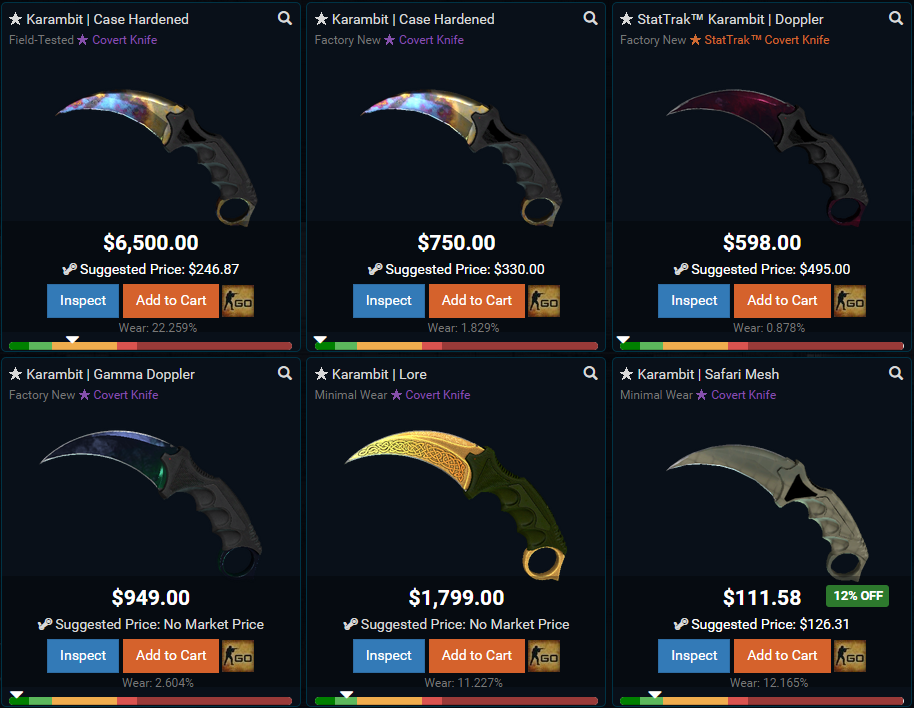Add the $598.00 Doppler to cart

click(x=782, y=301)
